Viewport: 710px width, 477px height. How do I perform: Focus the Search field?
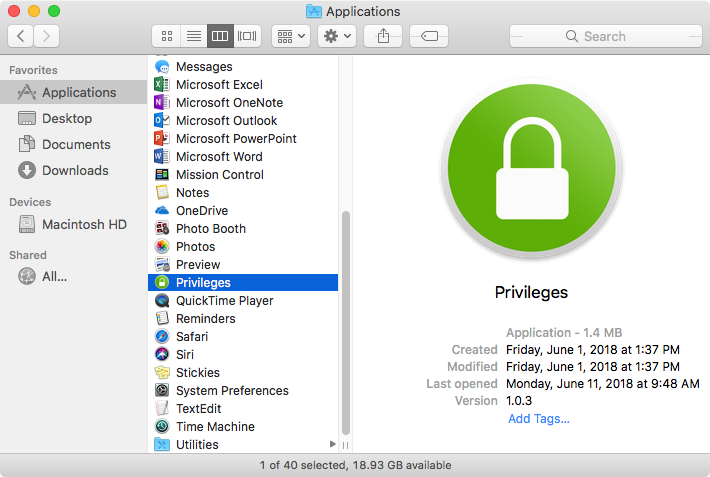(605, 36)
